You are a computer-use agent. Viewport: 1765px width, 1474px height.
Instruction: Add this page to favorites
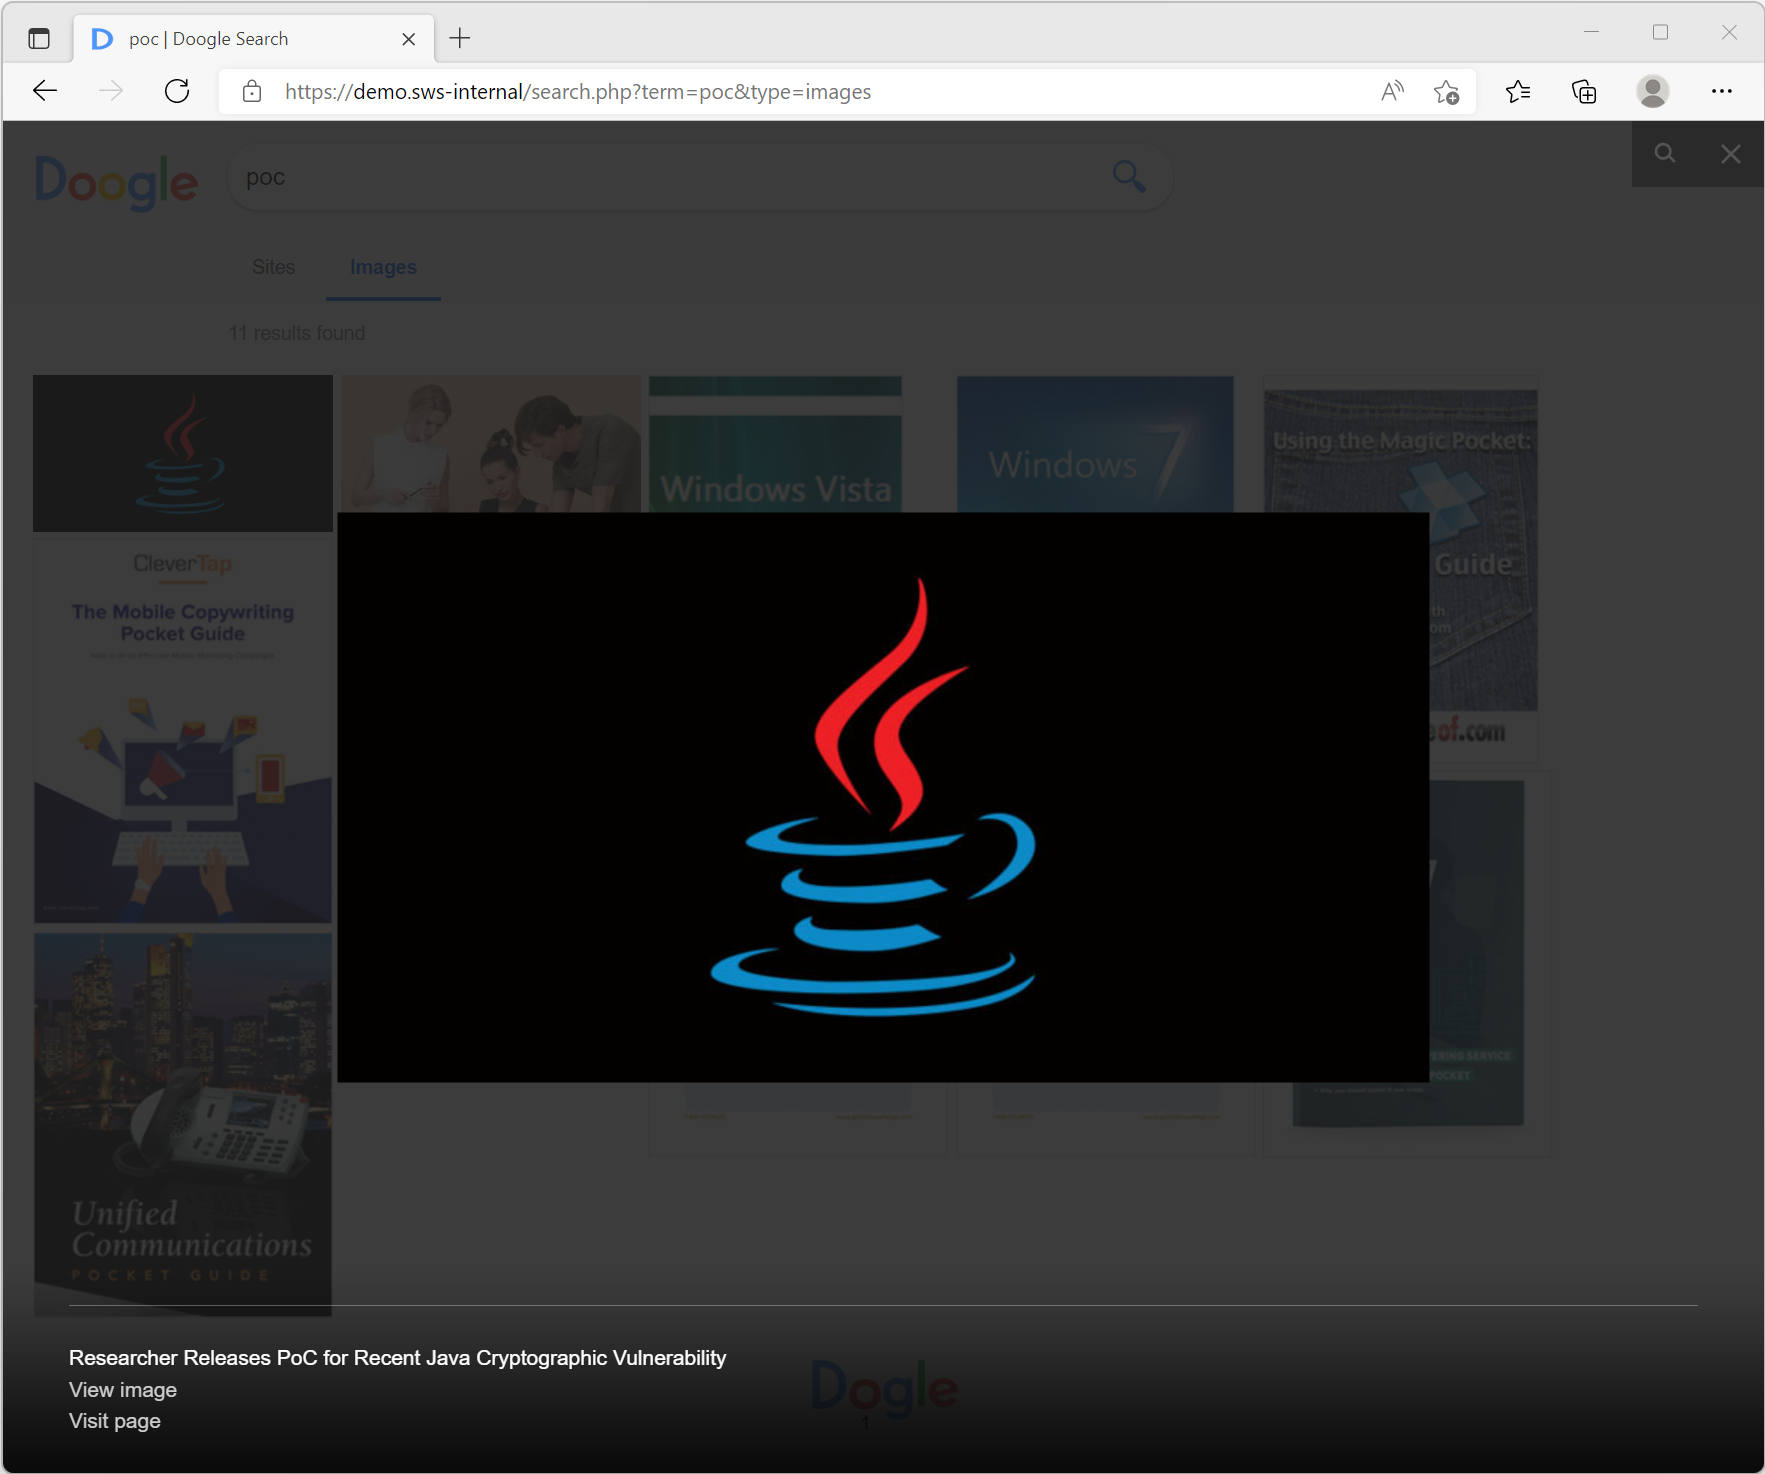[x=1446, y=92]
